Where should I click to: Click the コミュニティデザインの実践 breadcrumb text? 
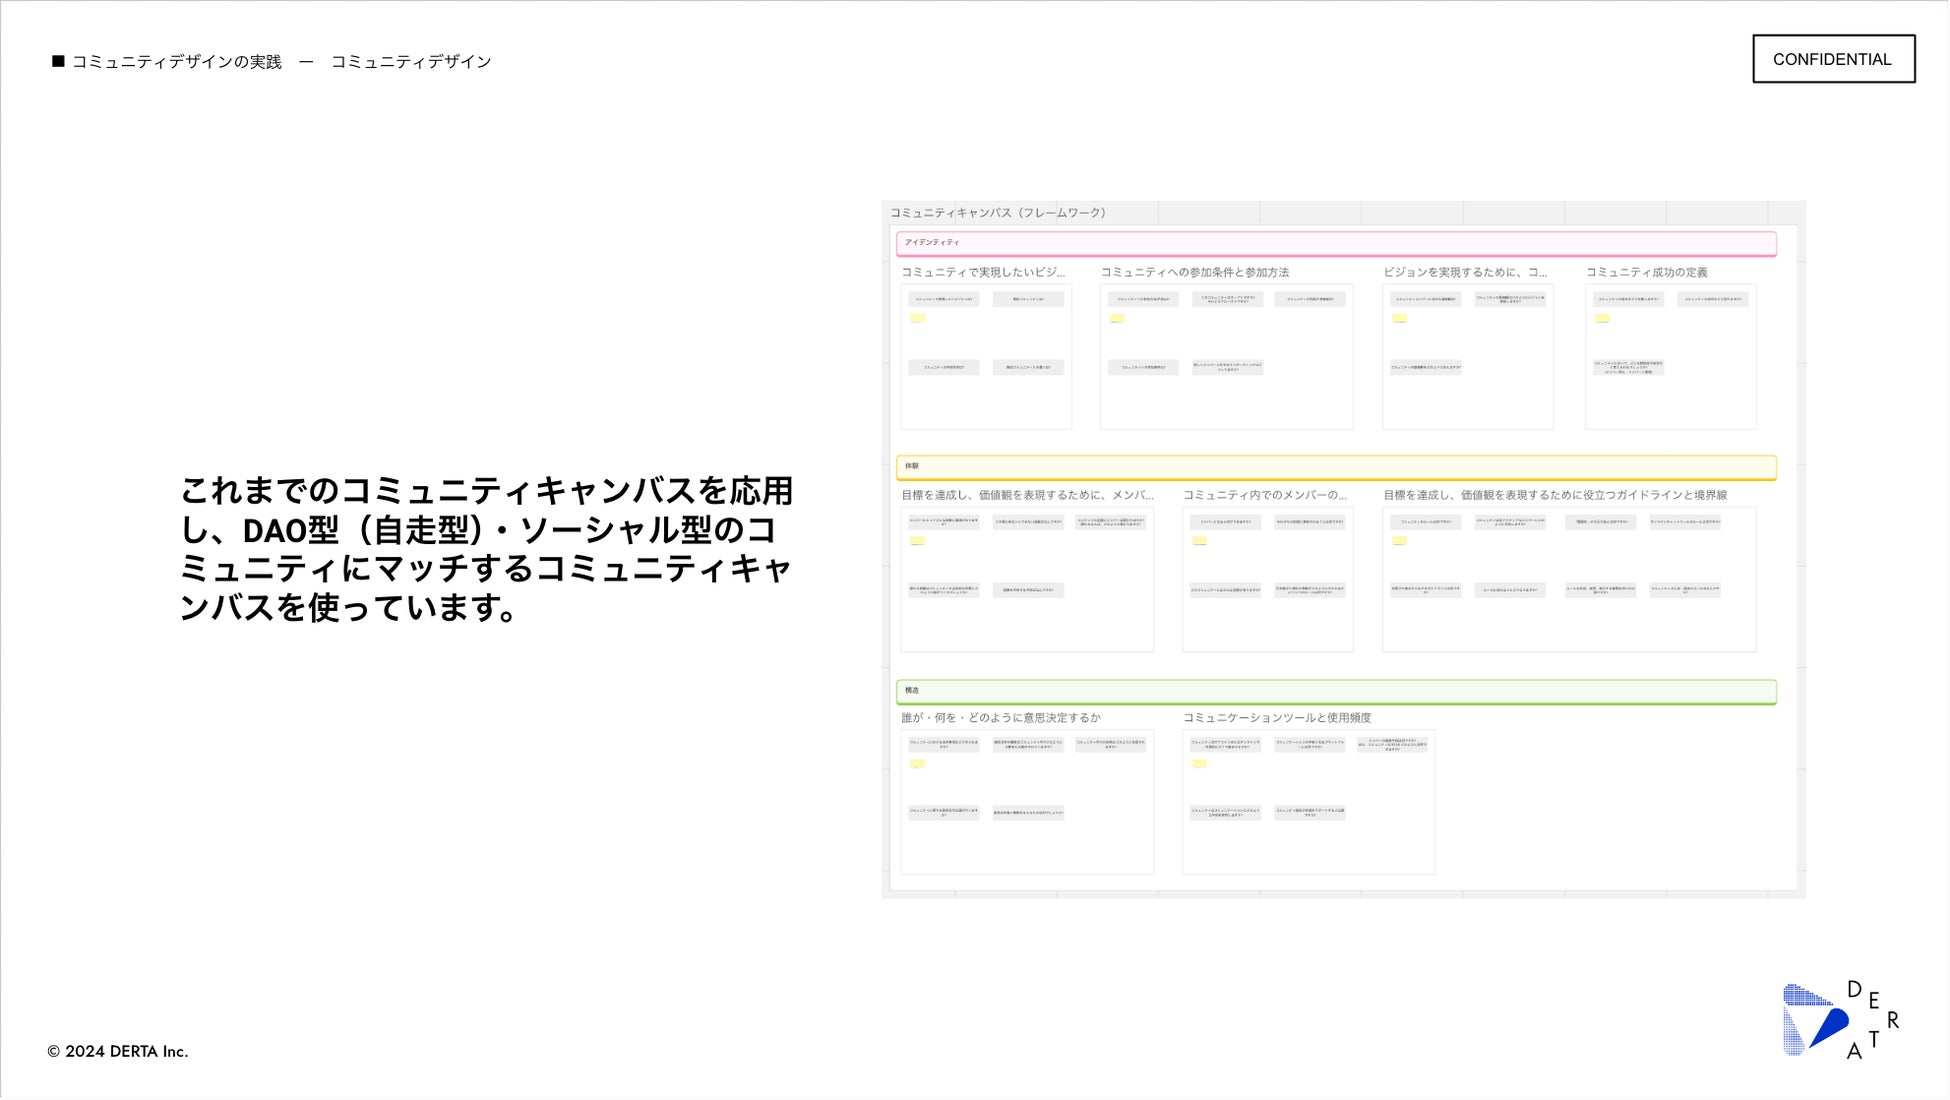click(177, 62)
